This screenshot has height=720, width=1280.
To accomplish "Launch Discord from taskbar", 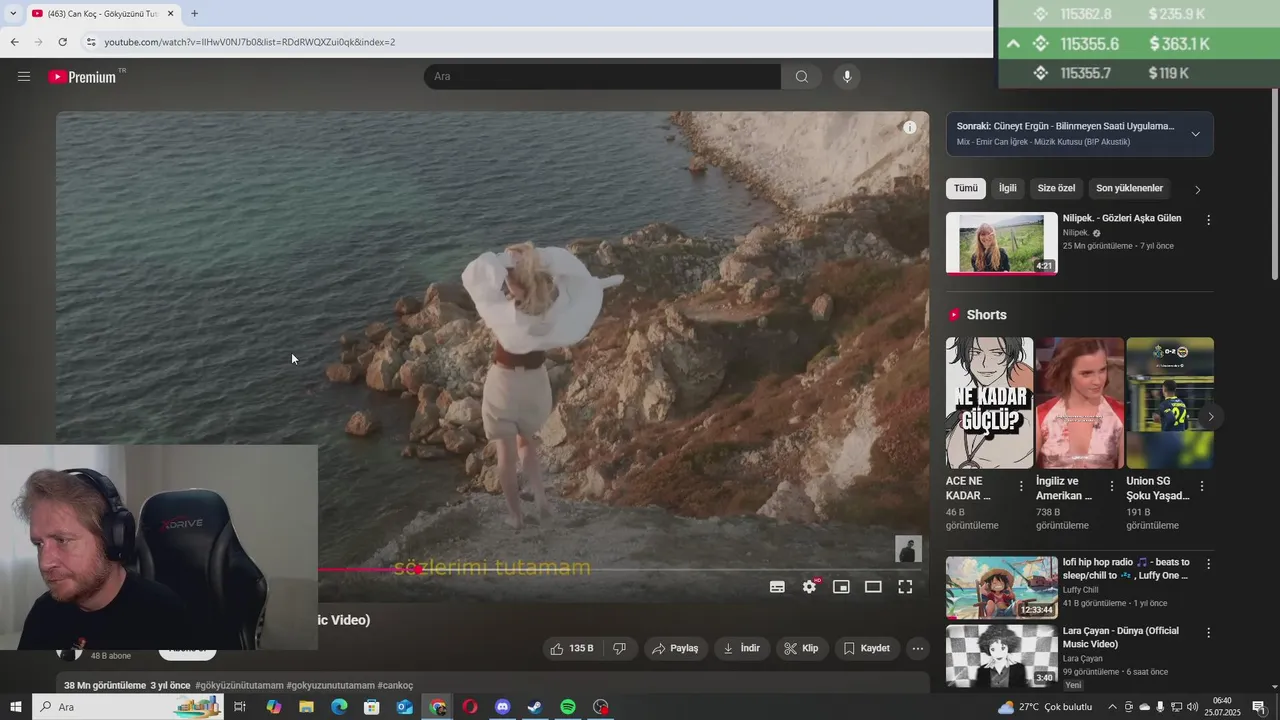I will pos(503,707).
